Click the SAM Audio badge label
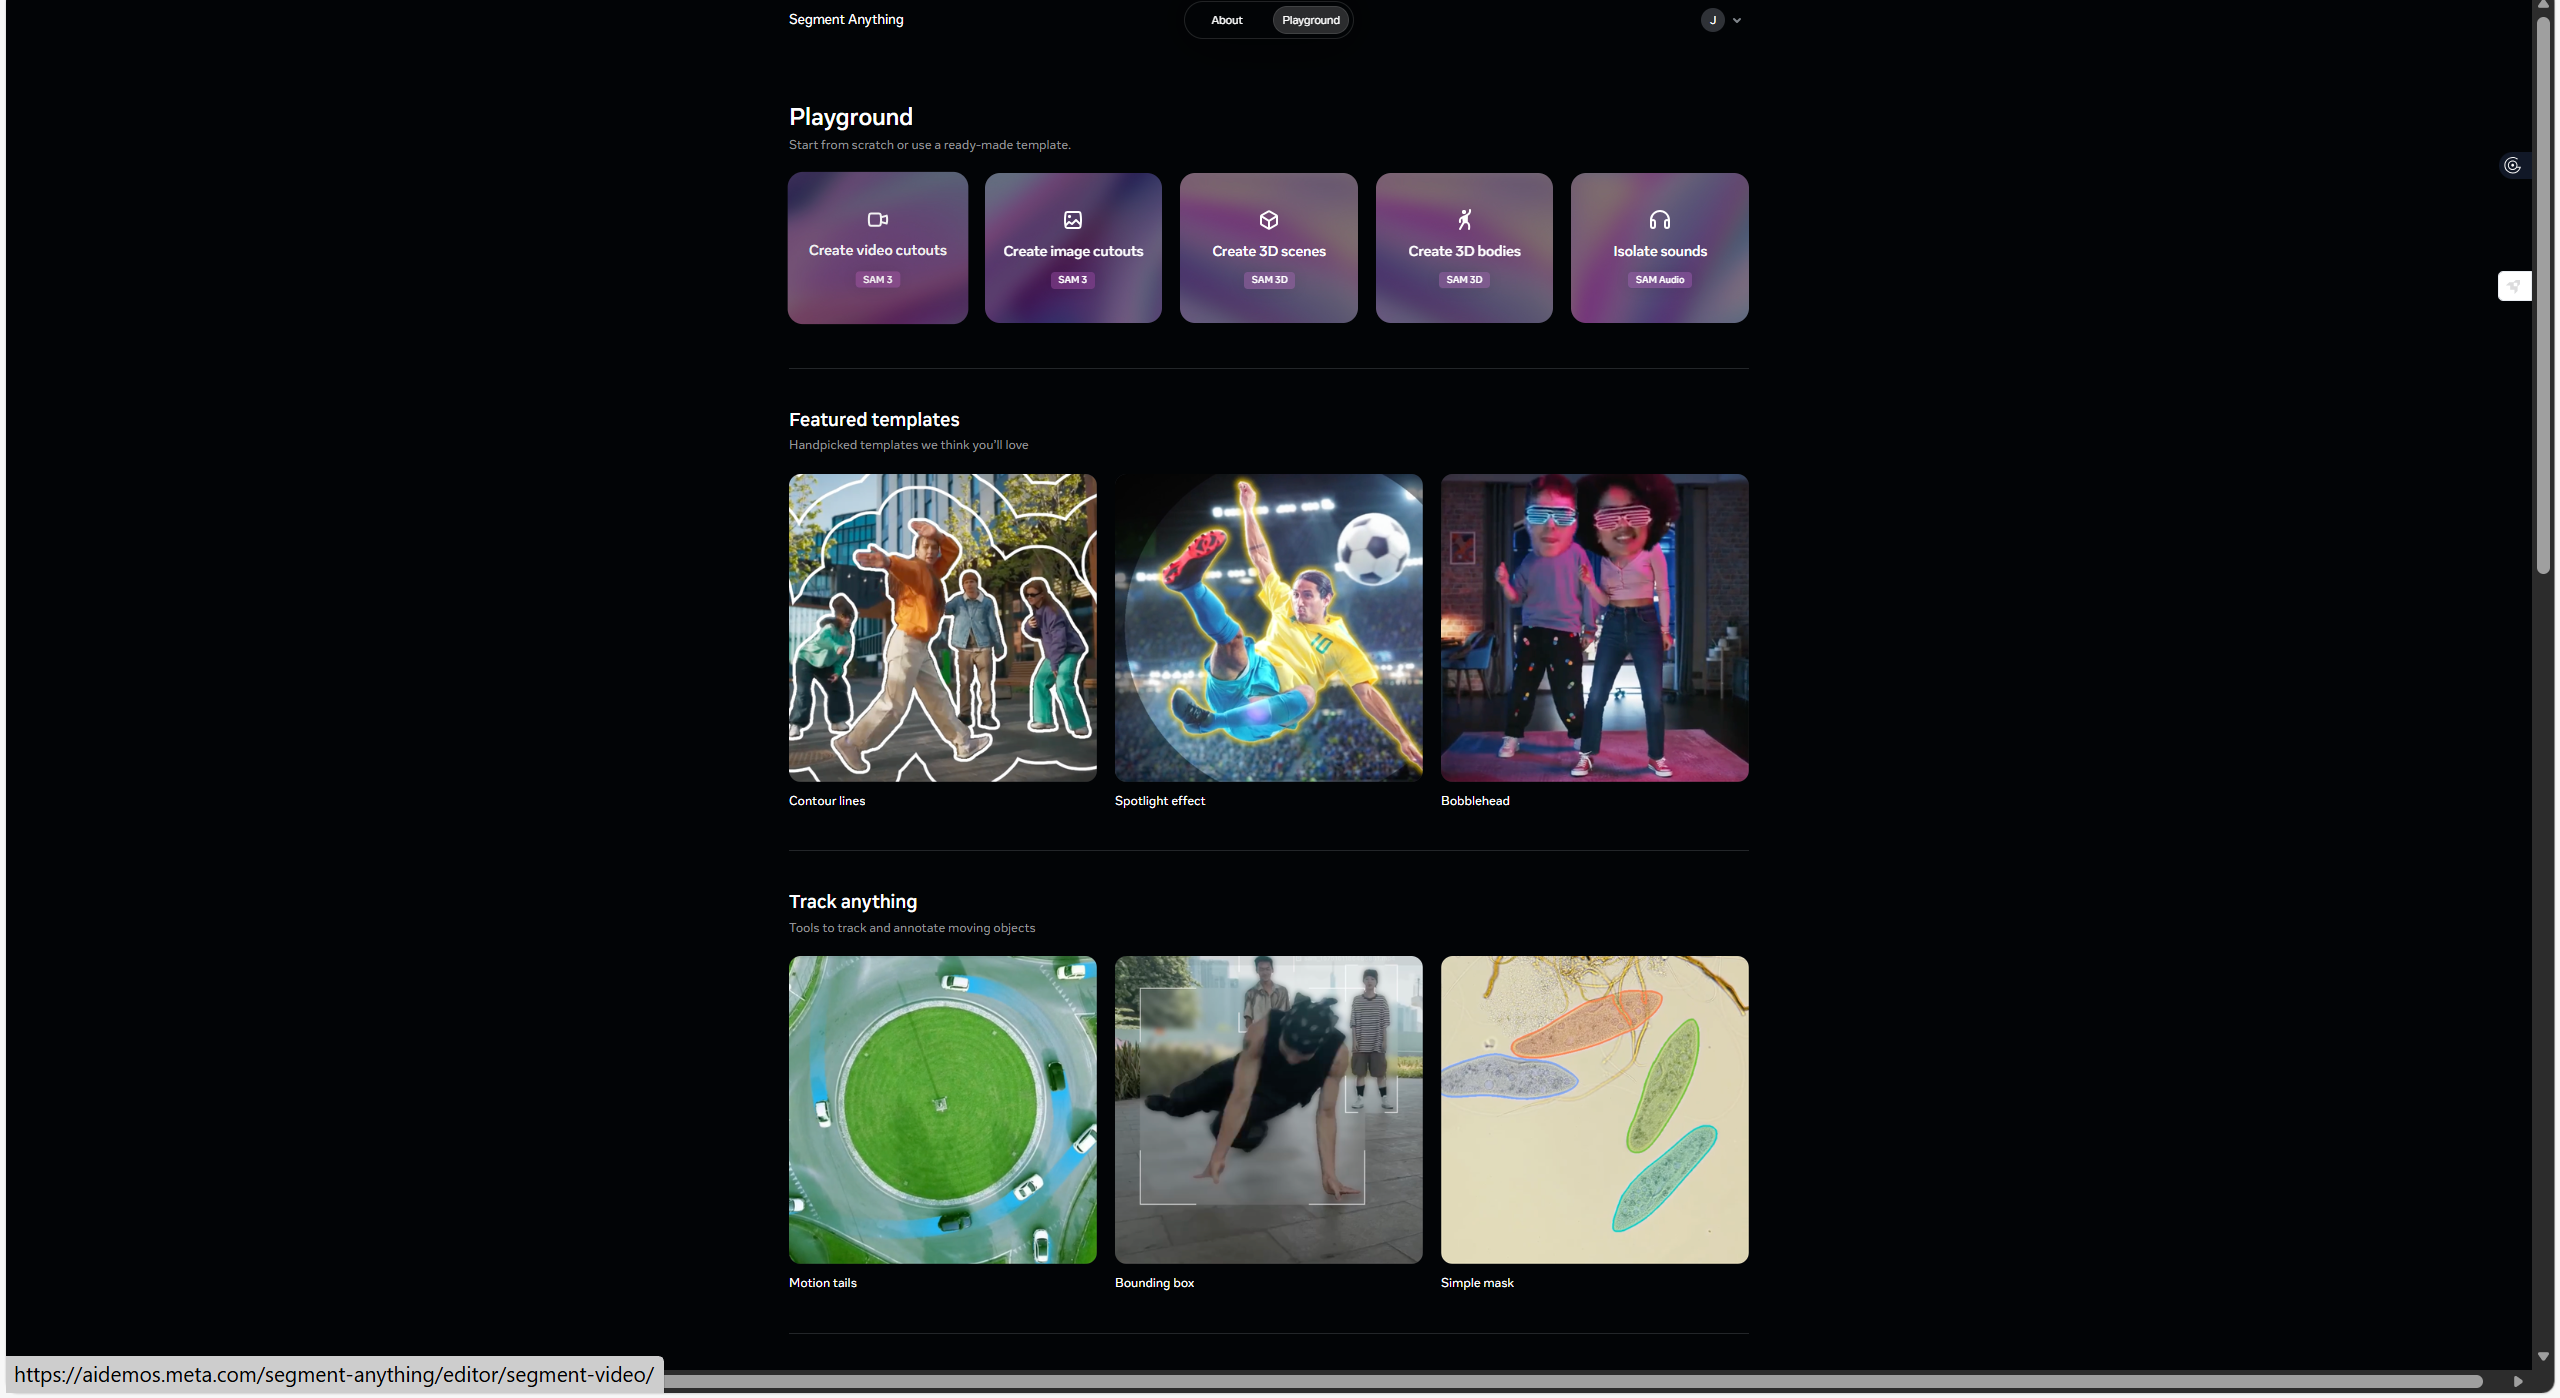 click(1659, 280)
